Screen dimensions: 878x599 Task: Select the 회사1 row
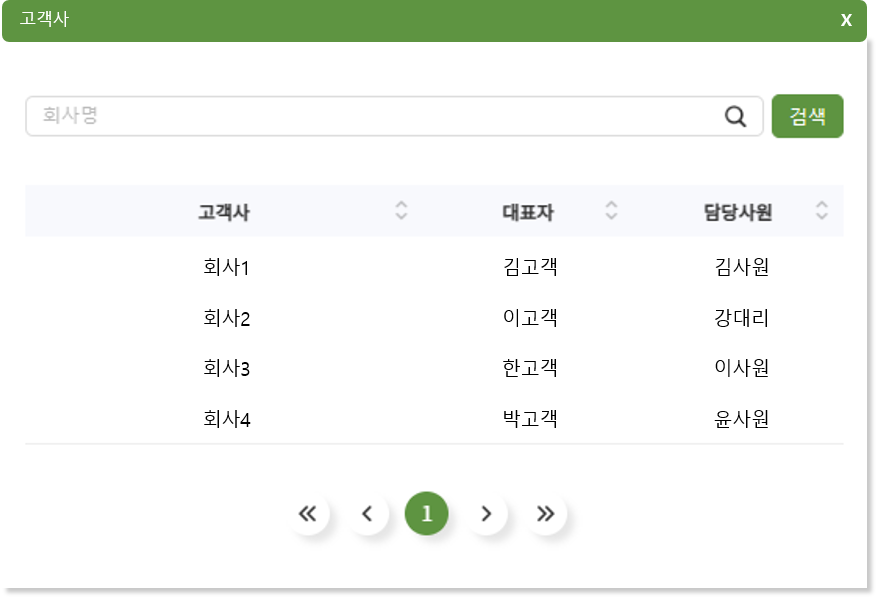pyautogui.click(x=434, y=267)
